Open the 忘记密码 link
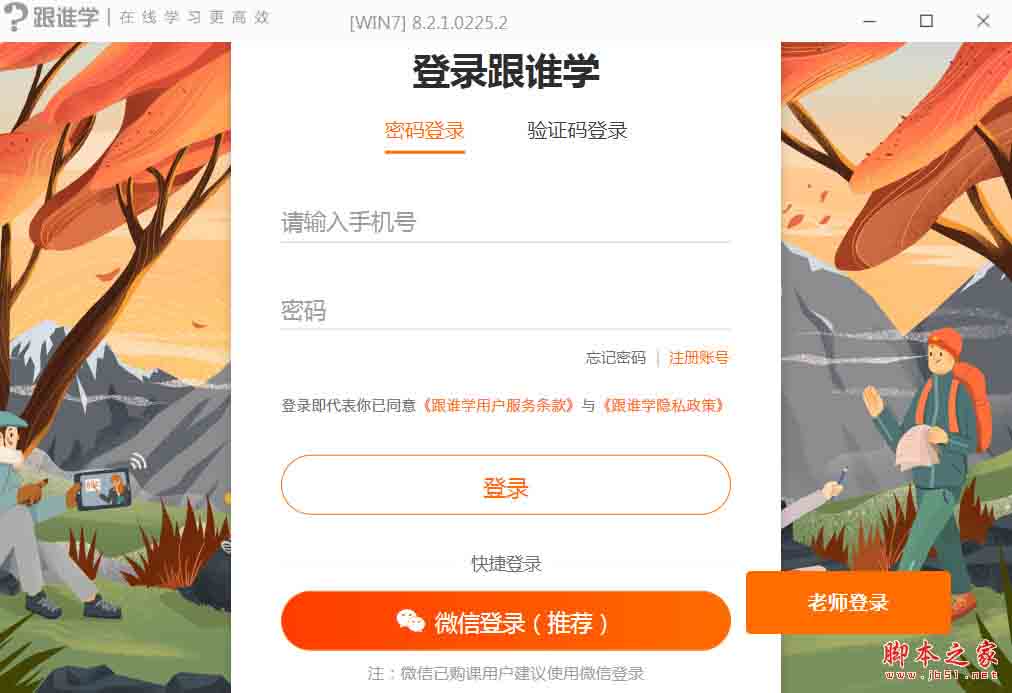Screen dimensions: 1012x693 click(x=616, y=357)
